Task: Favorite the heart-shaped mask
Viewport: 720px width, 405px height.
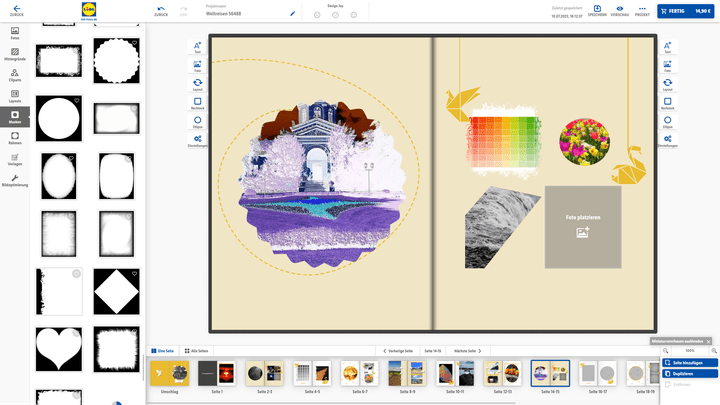Action: (76, 331)
